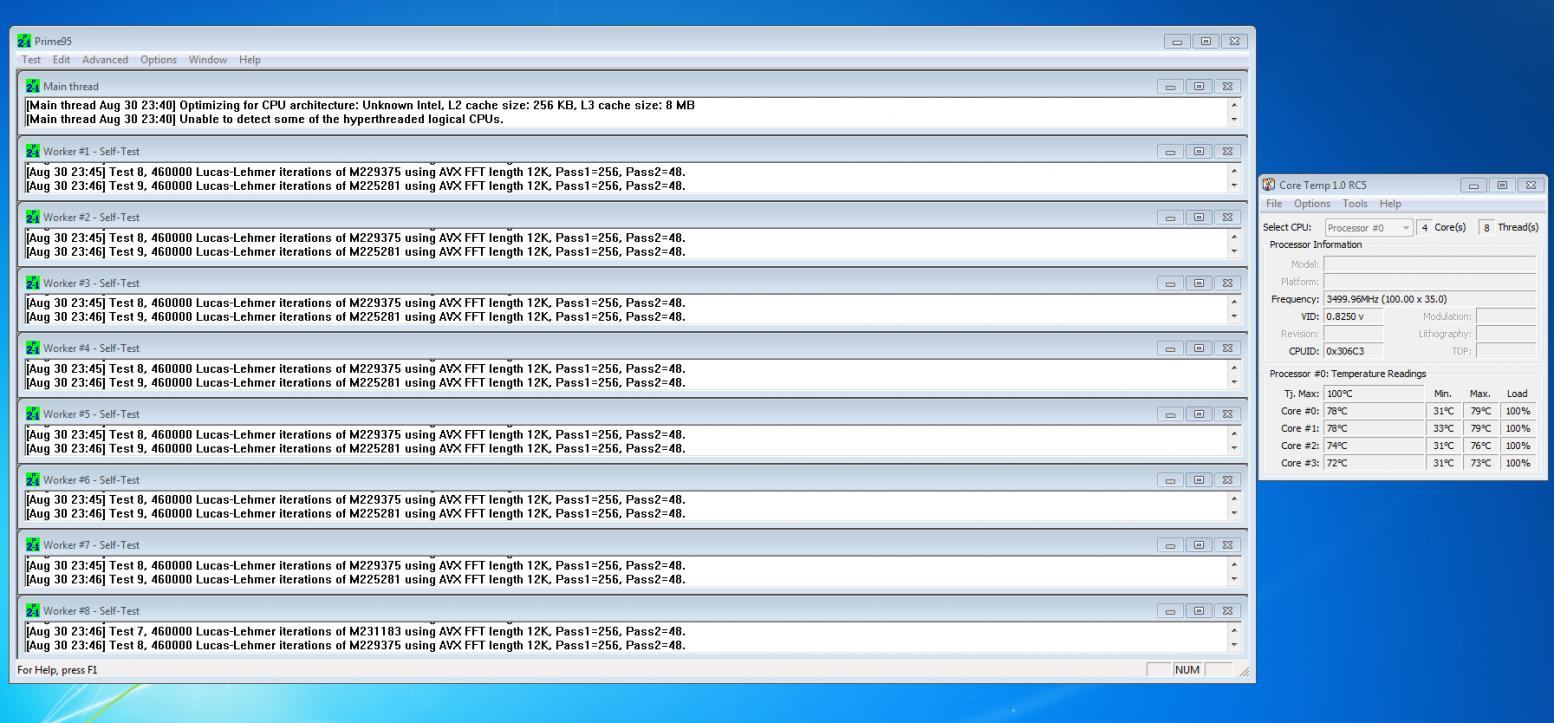Click the Core #2 Max value 76°C

pos(1480,445)
